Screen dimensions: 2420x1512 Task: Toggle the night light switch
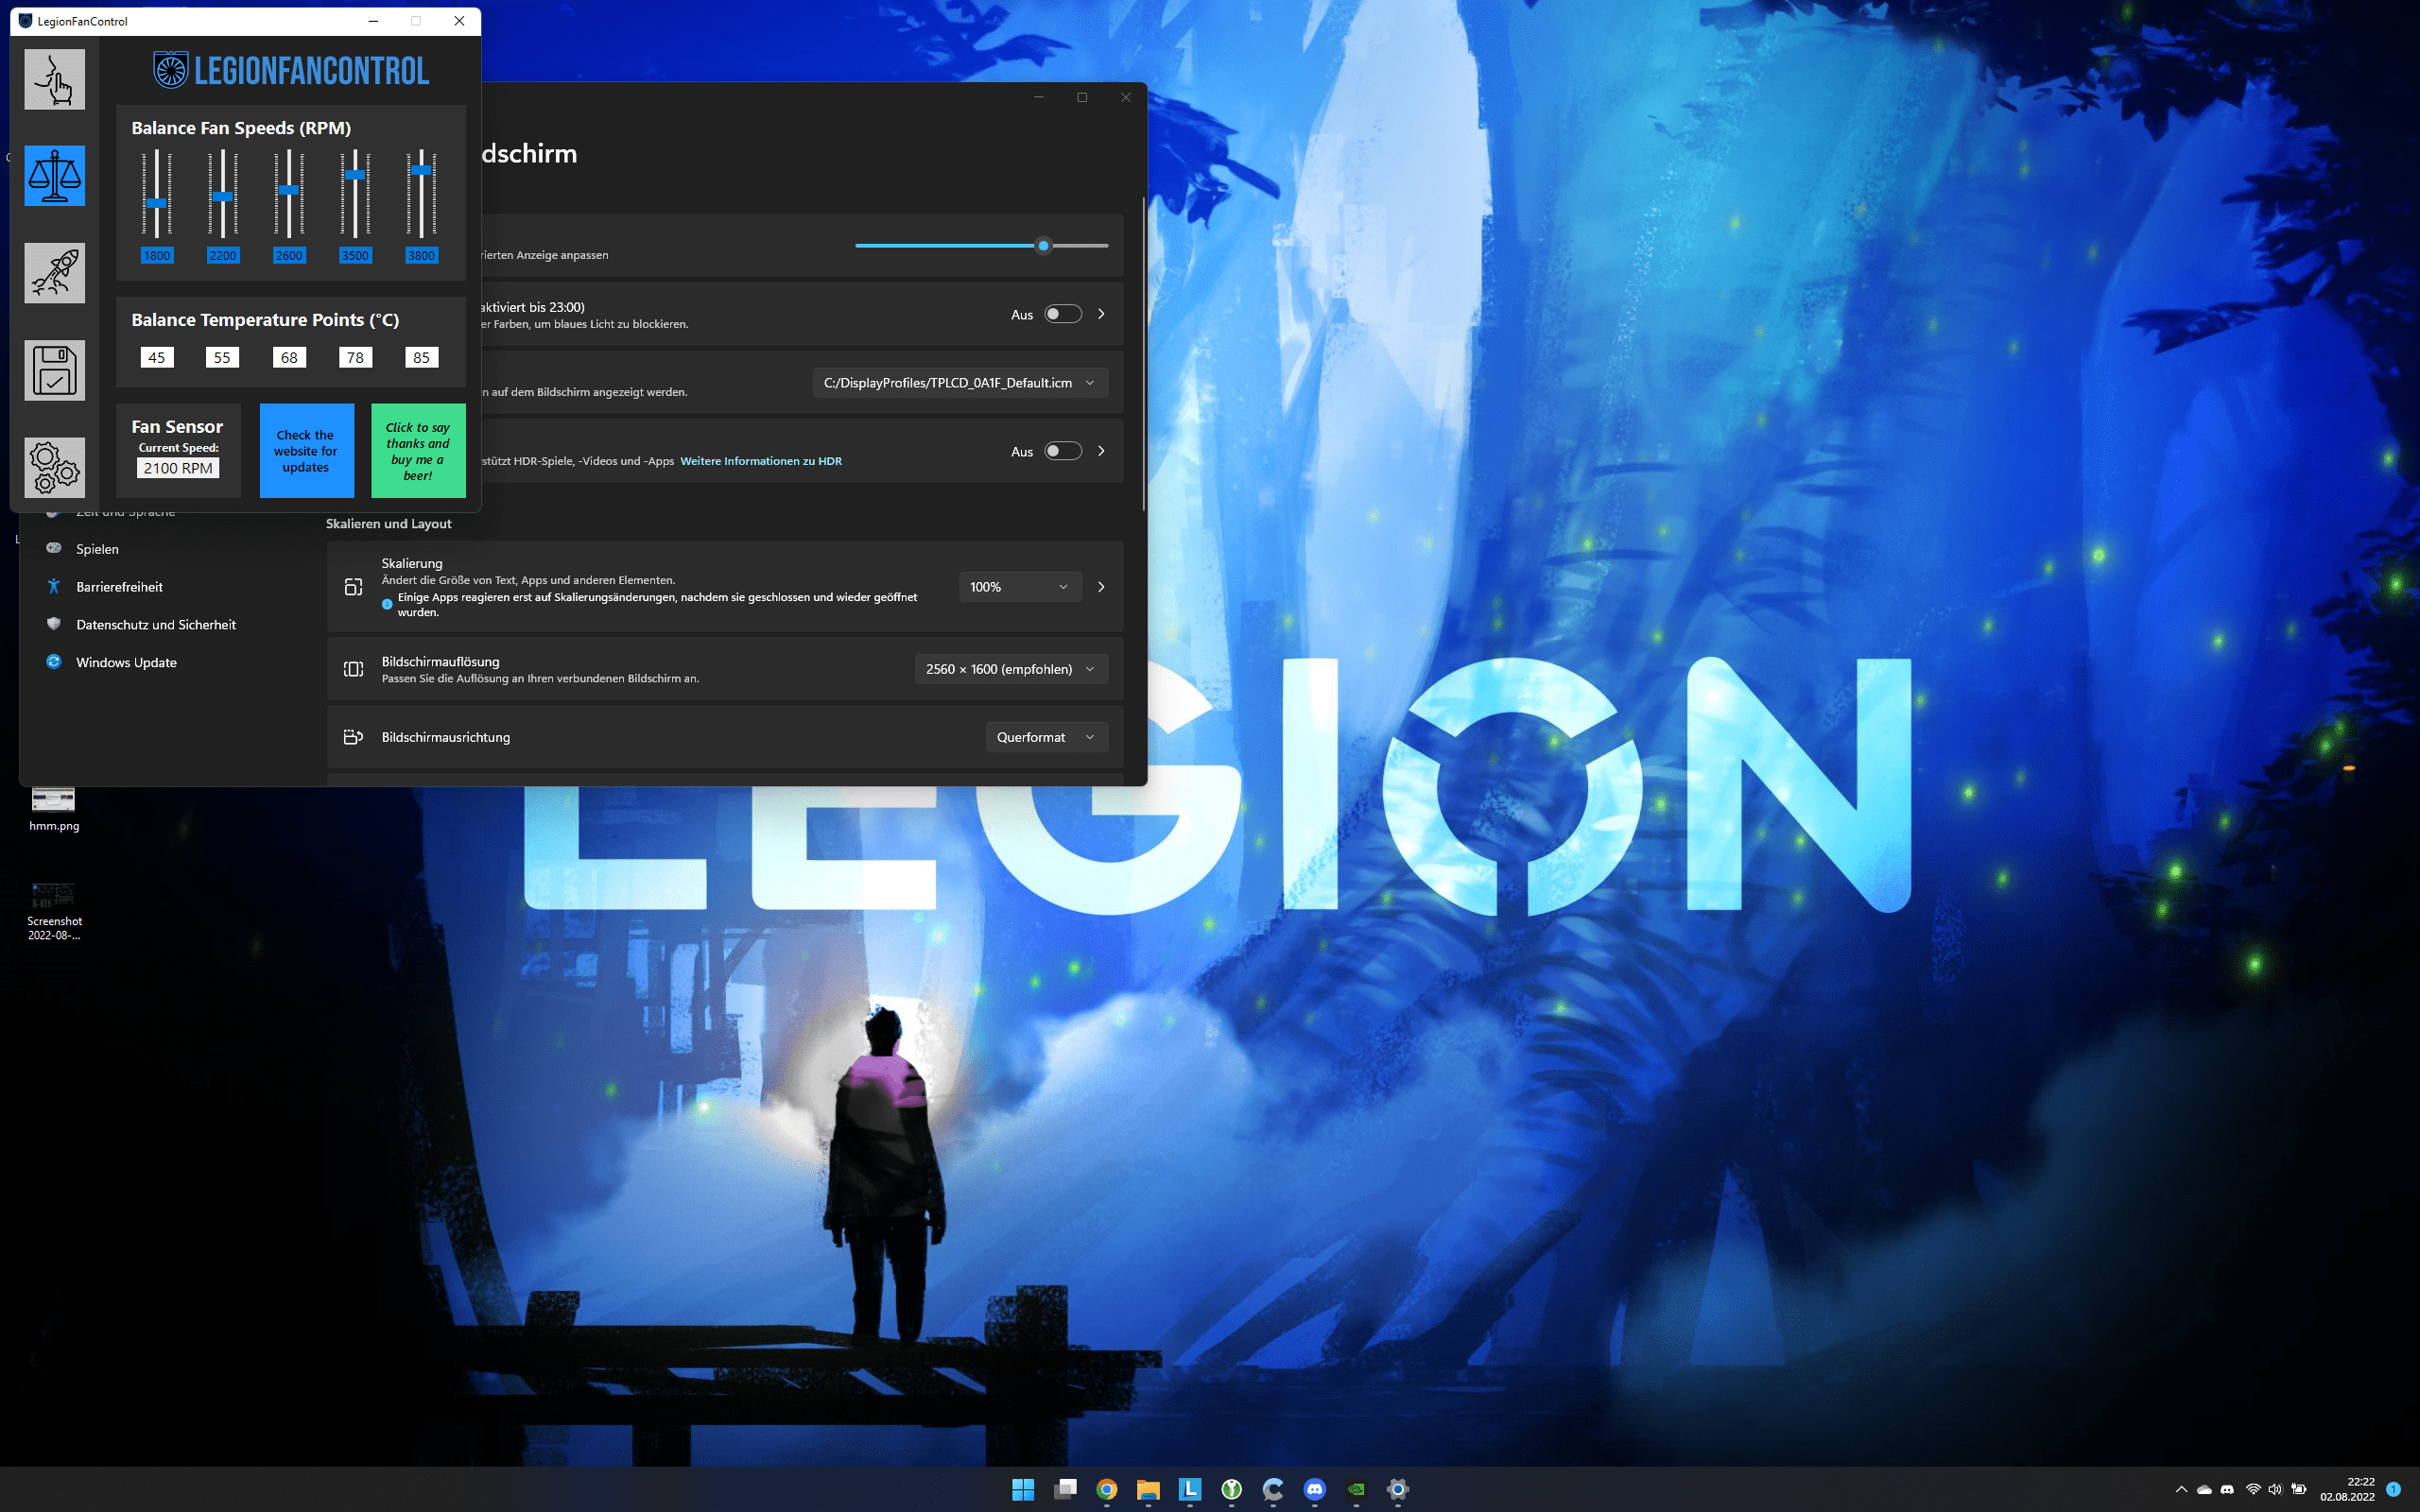[x=1062, y=314]
